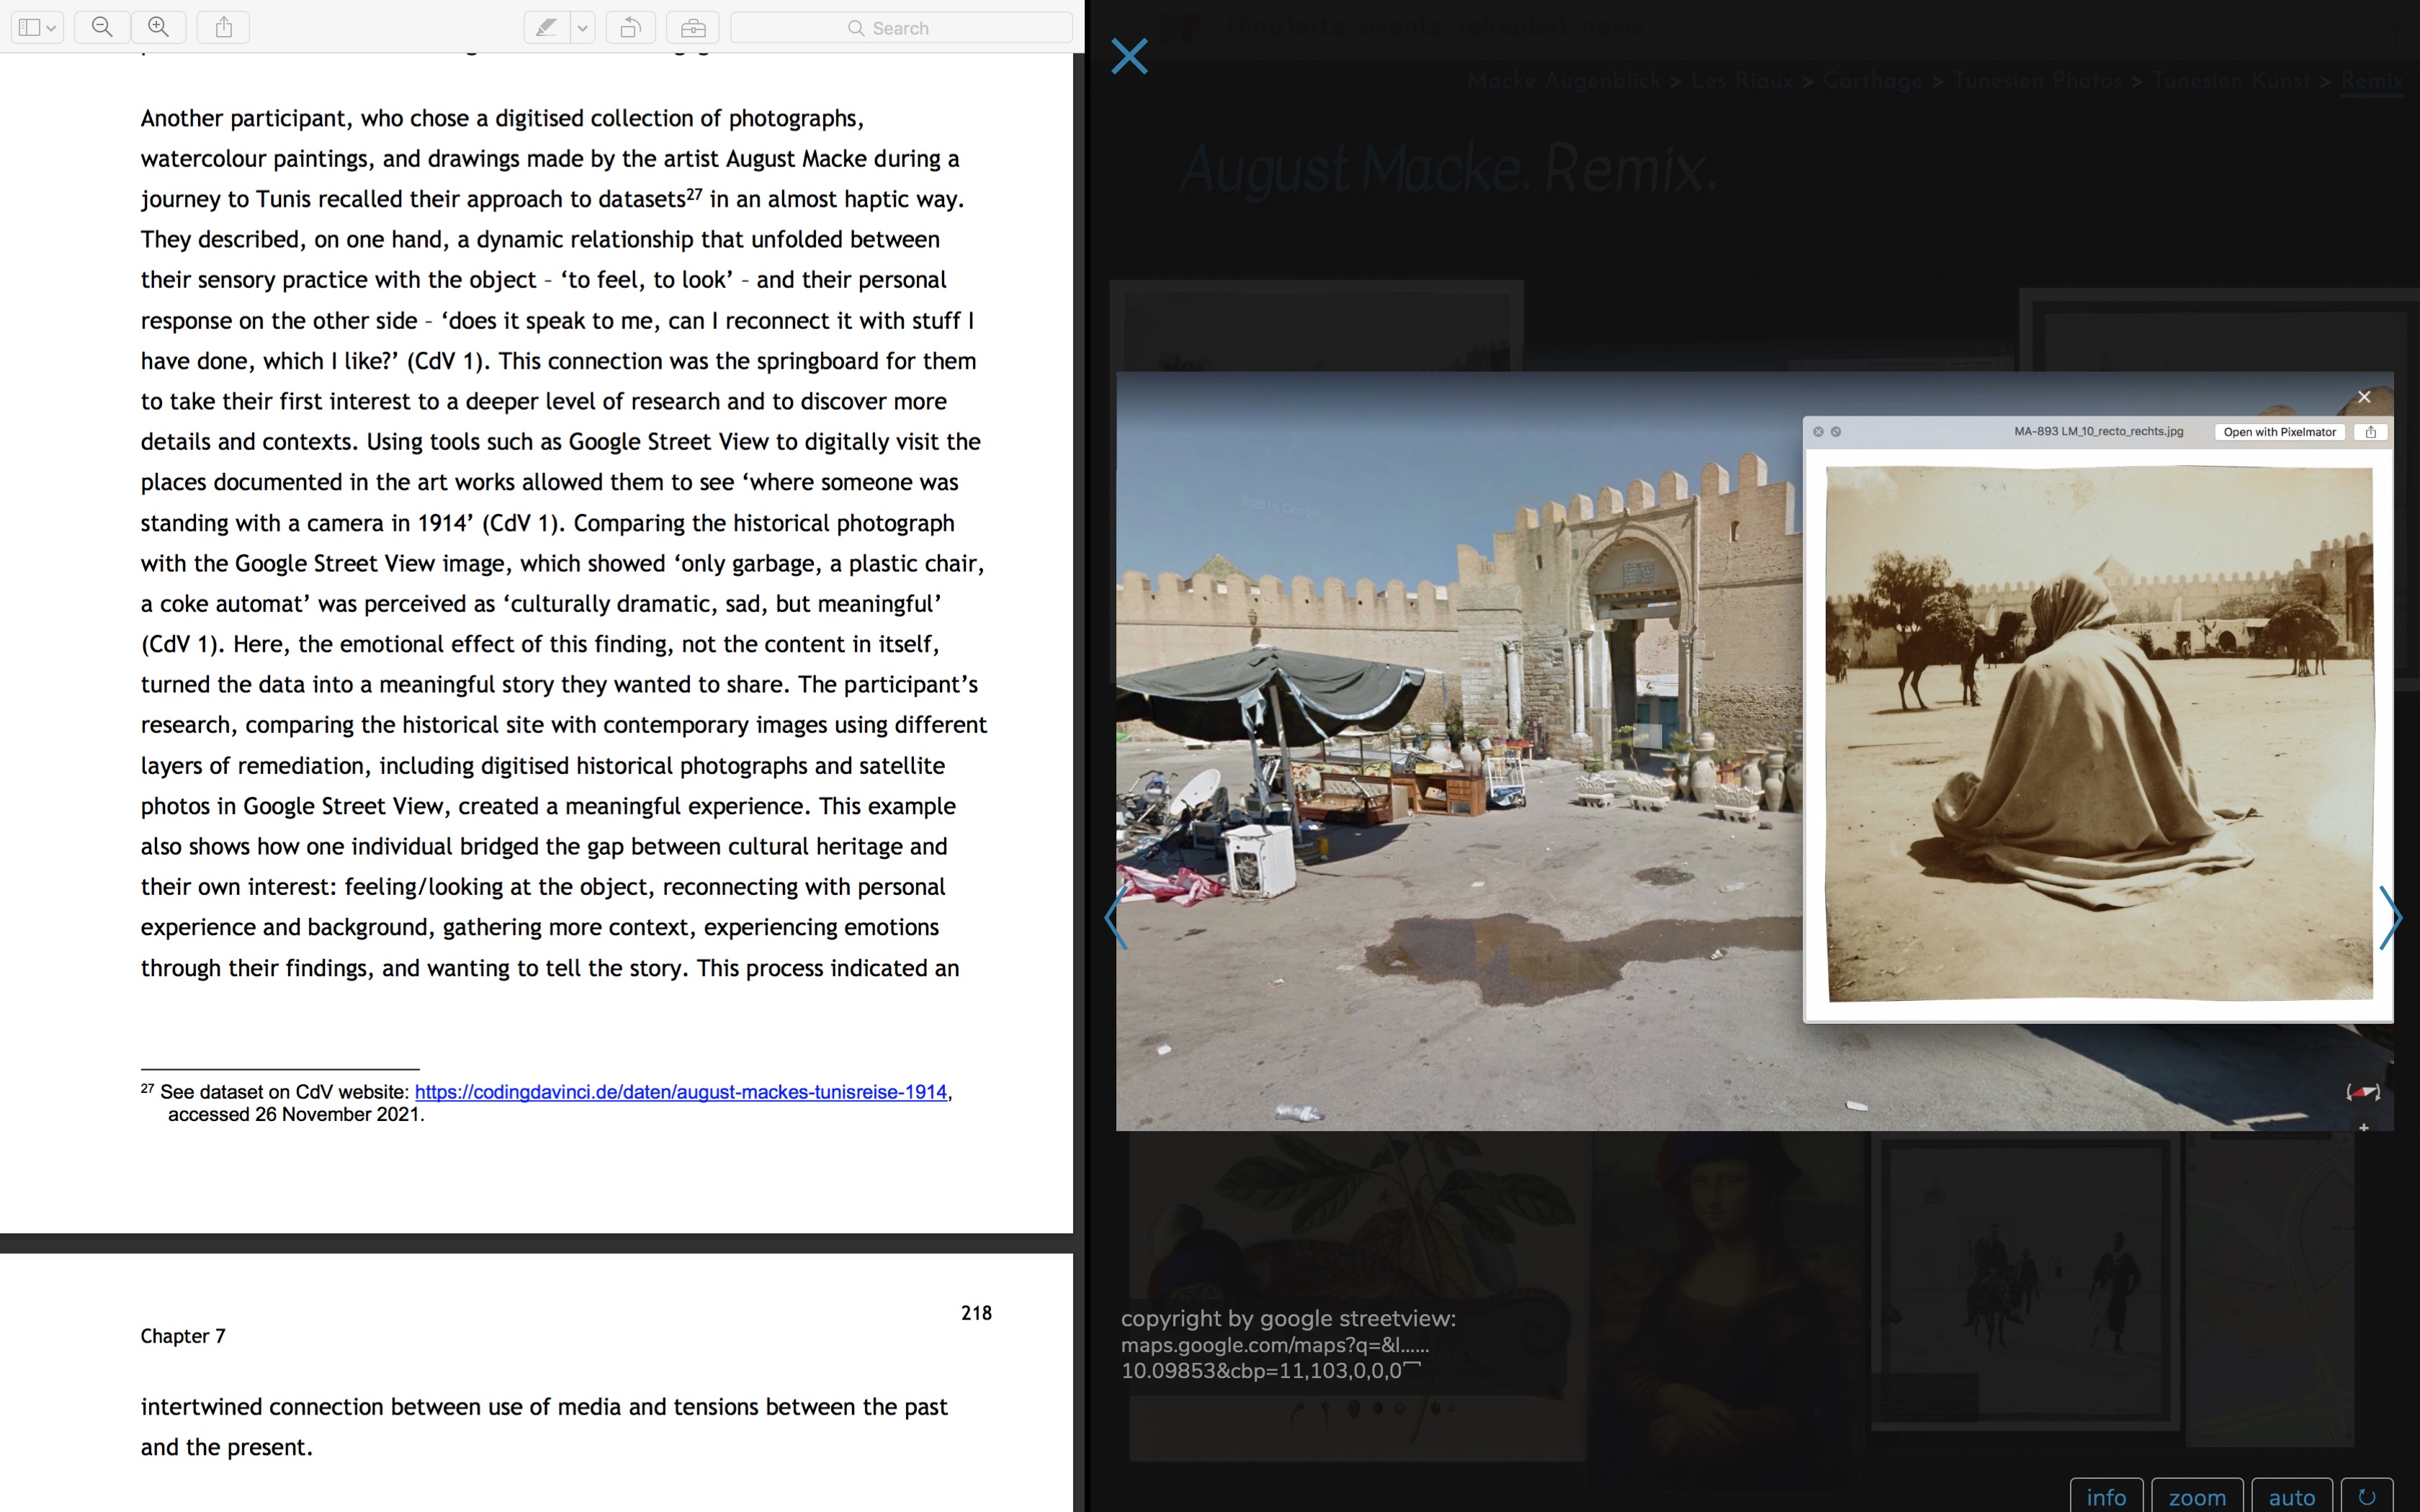This screenshot has height=1512, width=2420.
Task: Toggle the auto mode button
Action: pyautogui.click(x=2291, y=1496)
